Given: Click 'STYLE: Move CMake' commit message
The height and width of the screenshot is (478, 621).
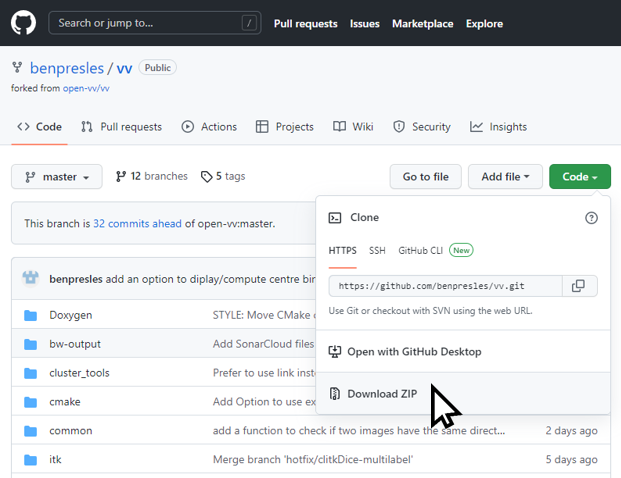Looking at the screenshot, I should [x=264, y=315].
